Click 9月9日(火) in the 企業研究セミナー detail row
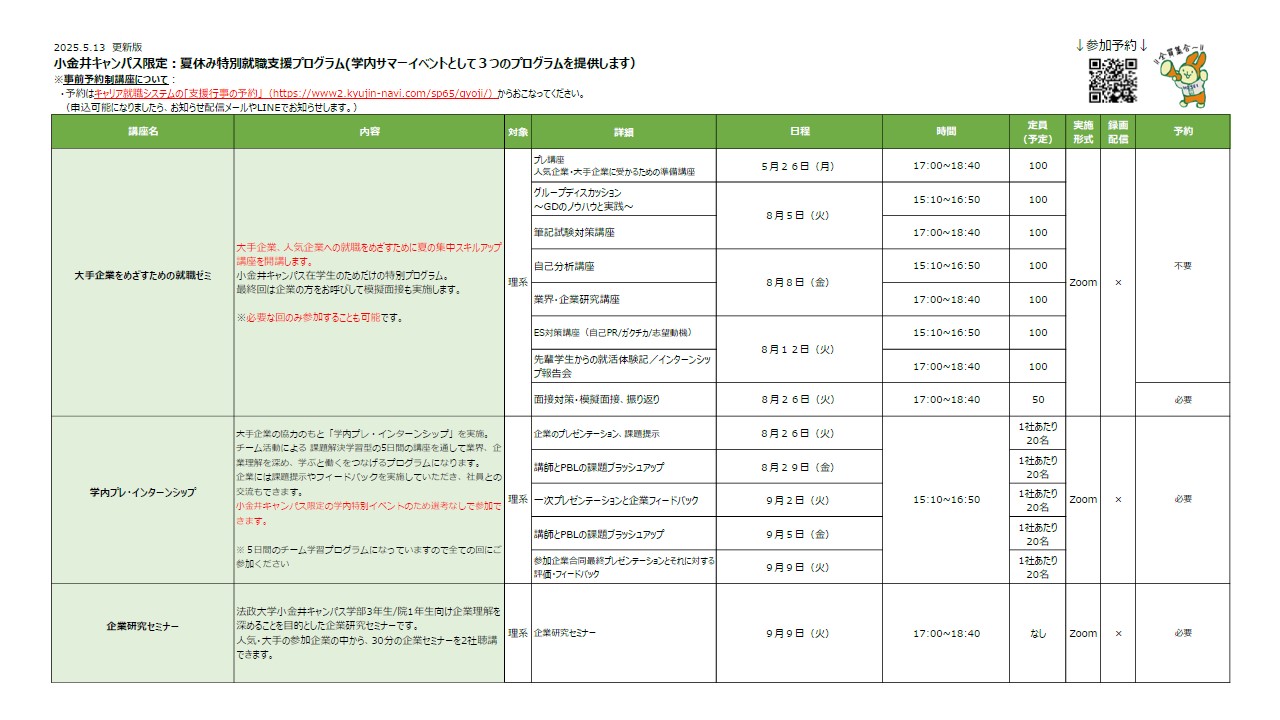Image resolution: width=1280 pixels, height=720 pixels. (798, 633)
